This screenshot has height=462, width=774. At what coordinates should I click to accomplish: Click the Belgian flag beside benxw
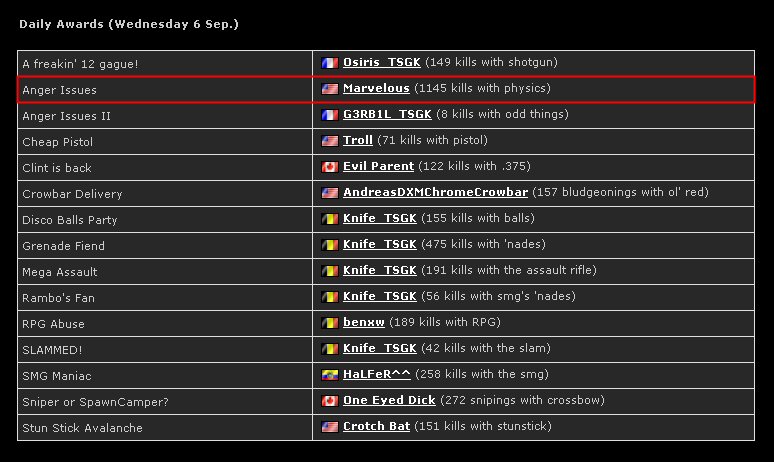[329, 323]
